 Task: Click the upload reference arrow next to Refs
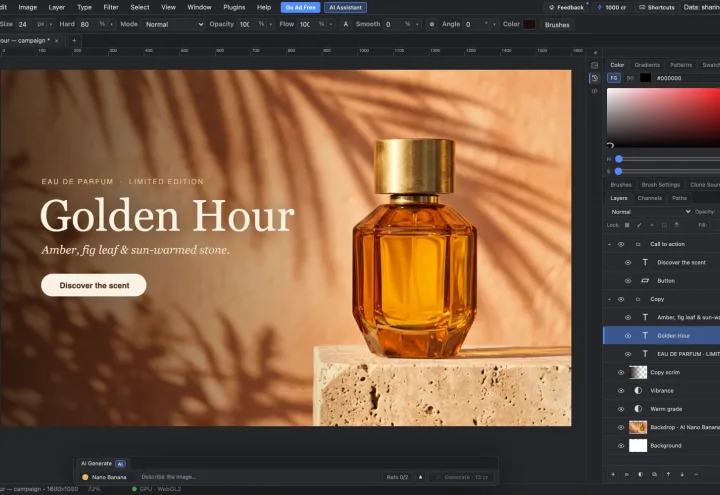coord(420,477)
